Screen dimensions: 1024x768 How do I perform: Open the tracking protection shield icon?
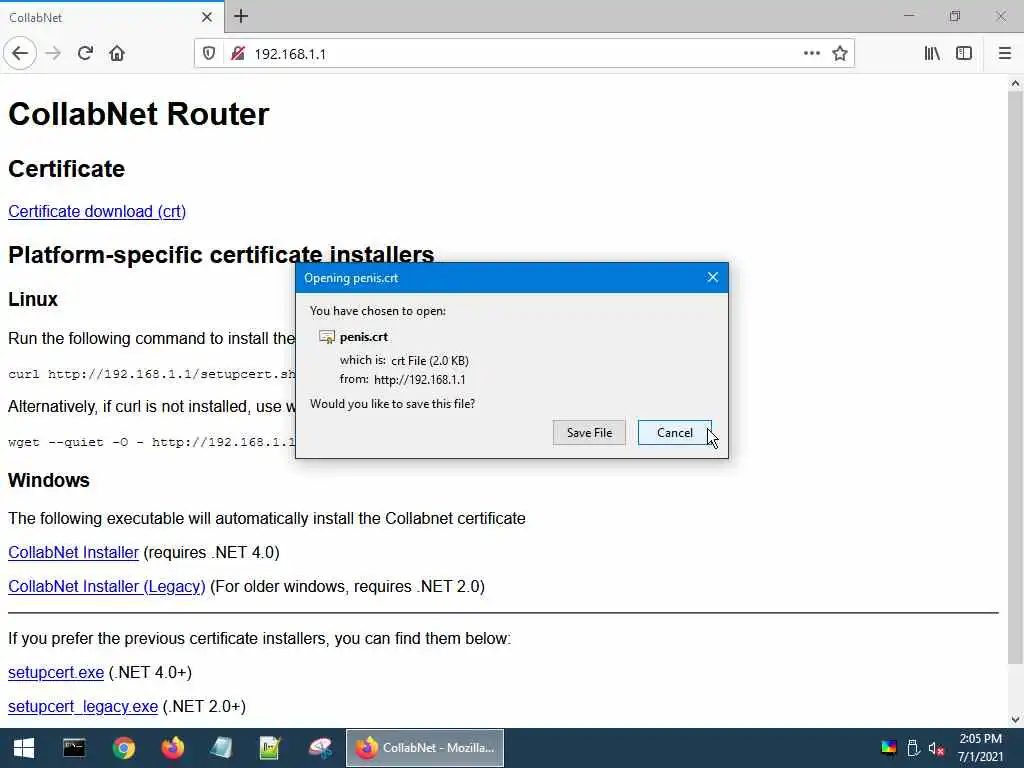(x=209, y=54)
